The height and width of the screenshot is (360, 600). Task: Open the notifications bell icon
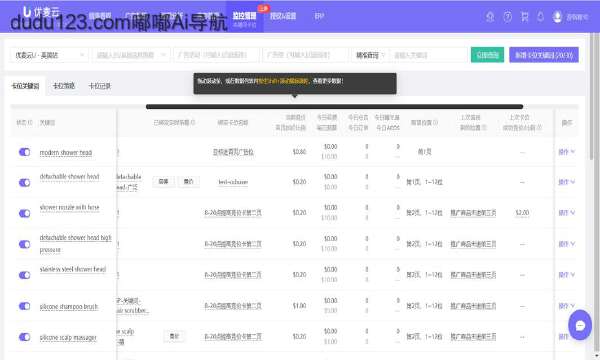540,17
